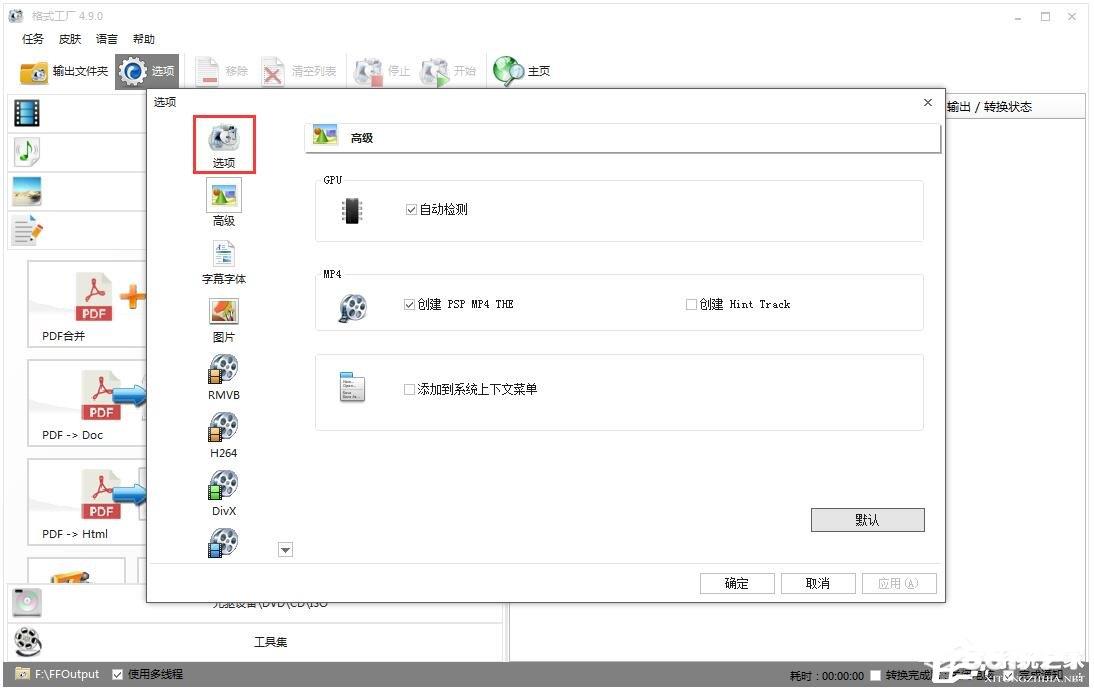The height and width of the screenshot is (692, 1094).
Task: Click the 输出 / 转换状态 column header
Action: (x=989, y=107)
